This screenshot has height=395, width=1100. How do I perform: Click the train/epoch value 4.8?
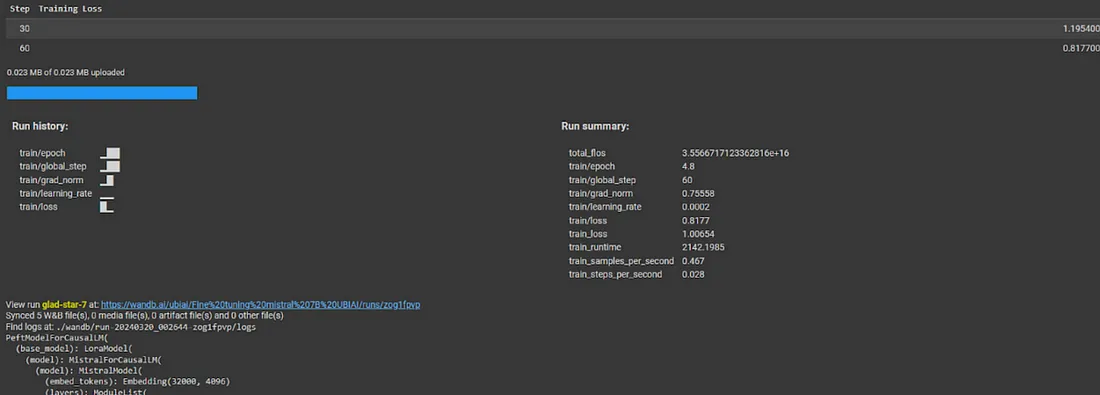pyautogui.click(x=688, y=166)
